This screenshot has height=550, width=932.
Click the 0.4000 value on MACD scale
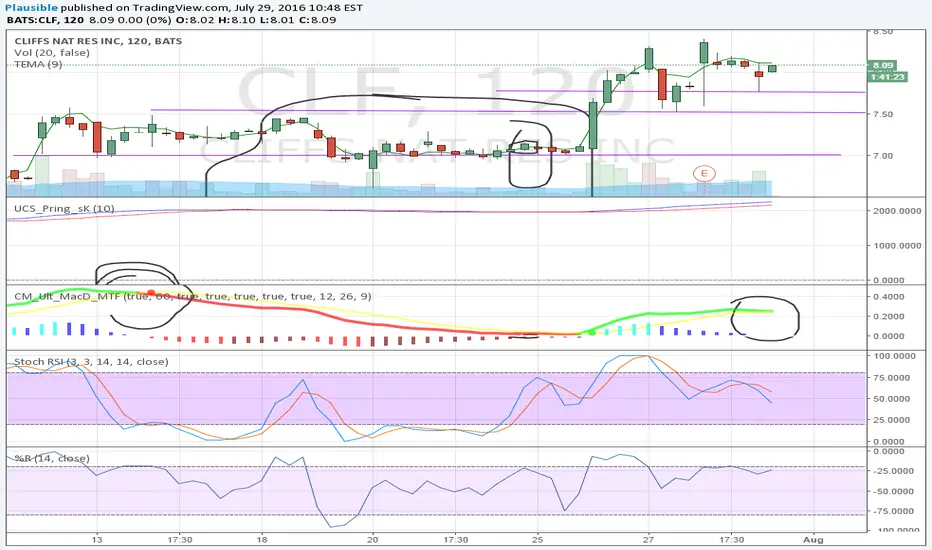889,297
